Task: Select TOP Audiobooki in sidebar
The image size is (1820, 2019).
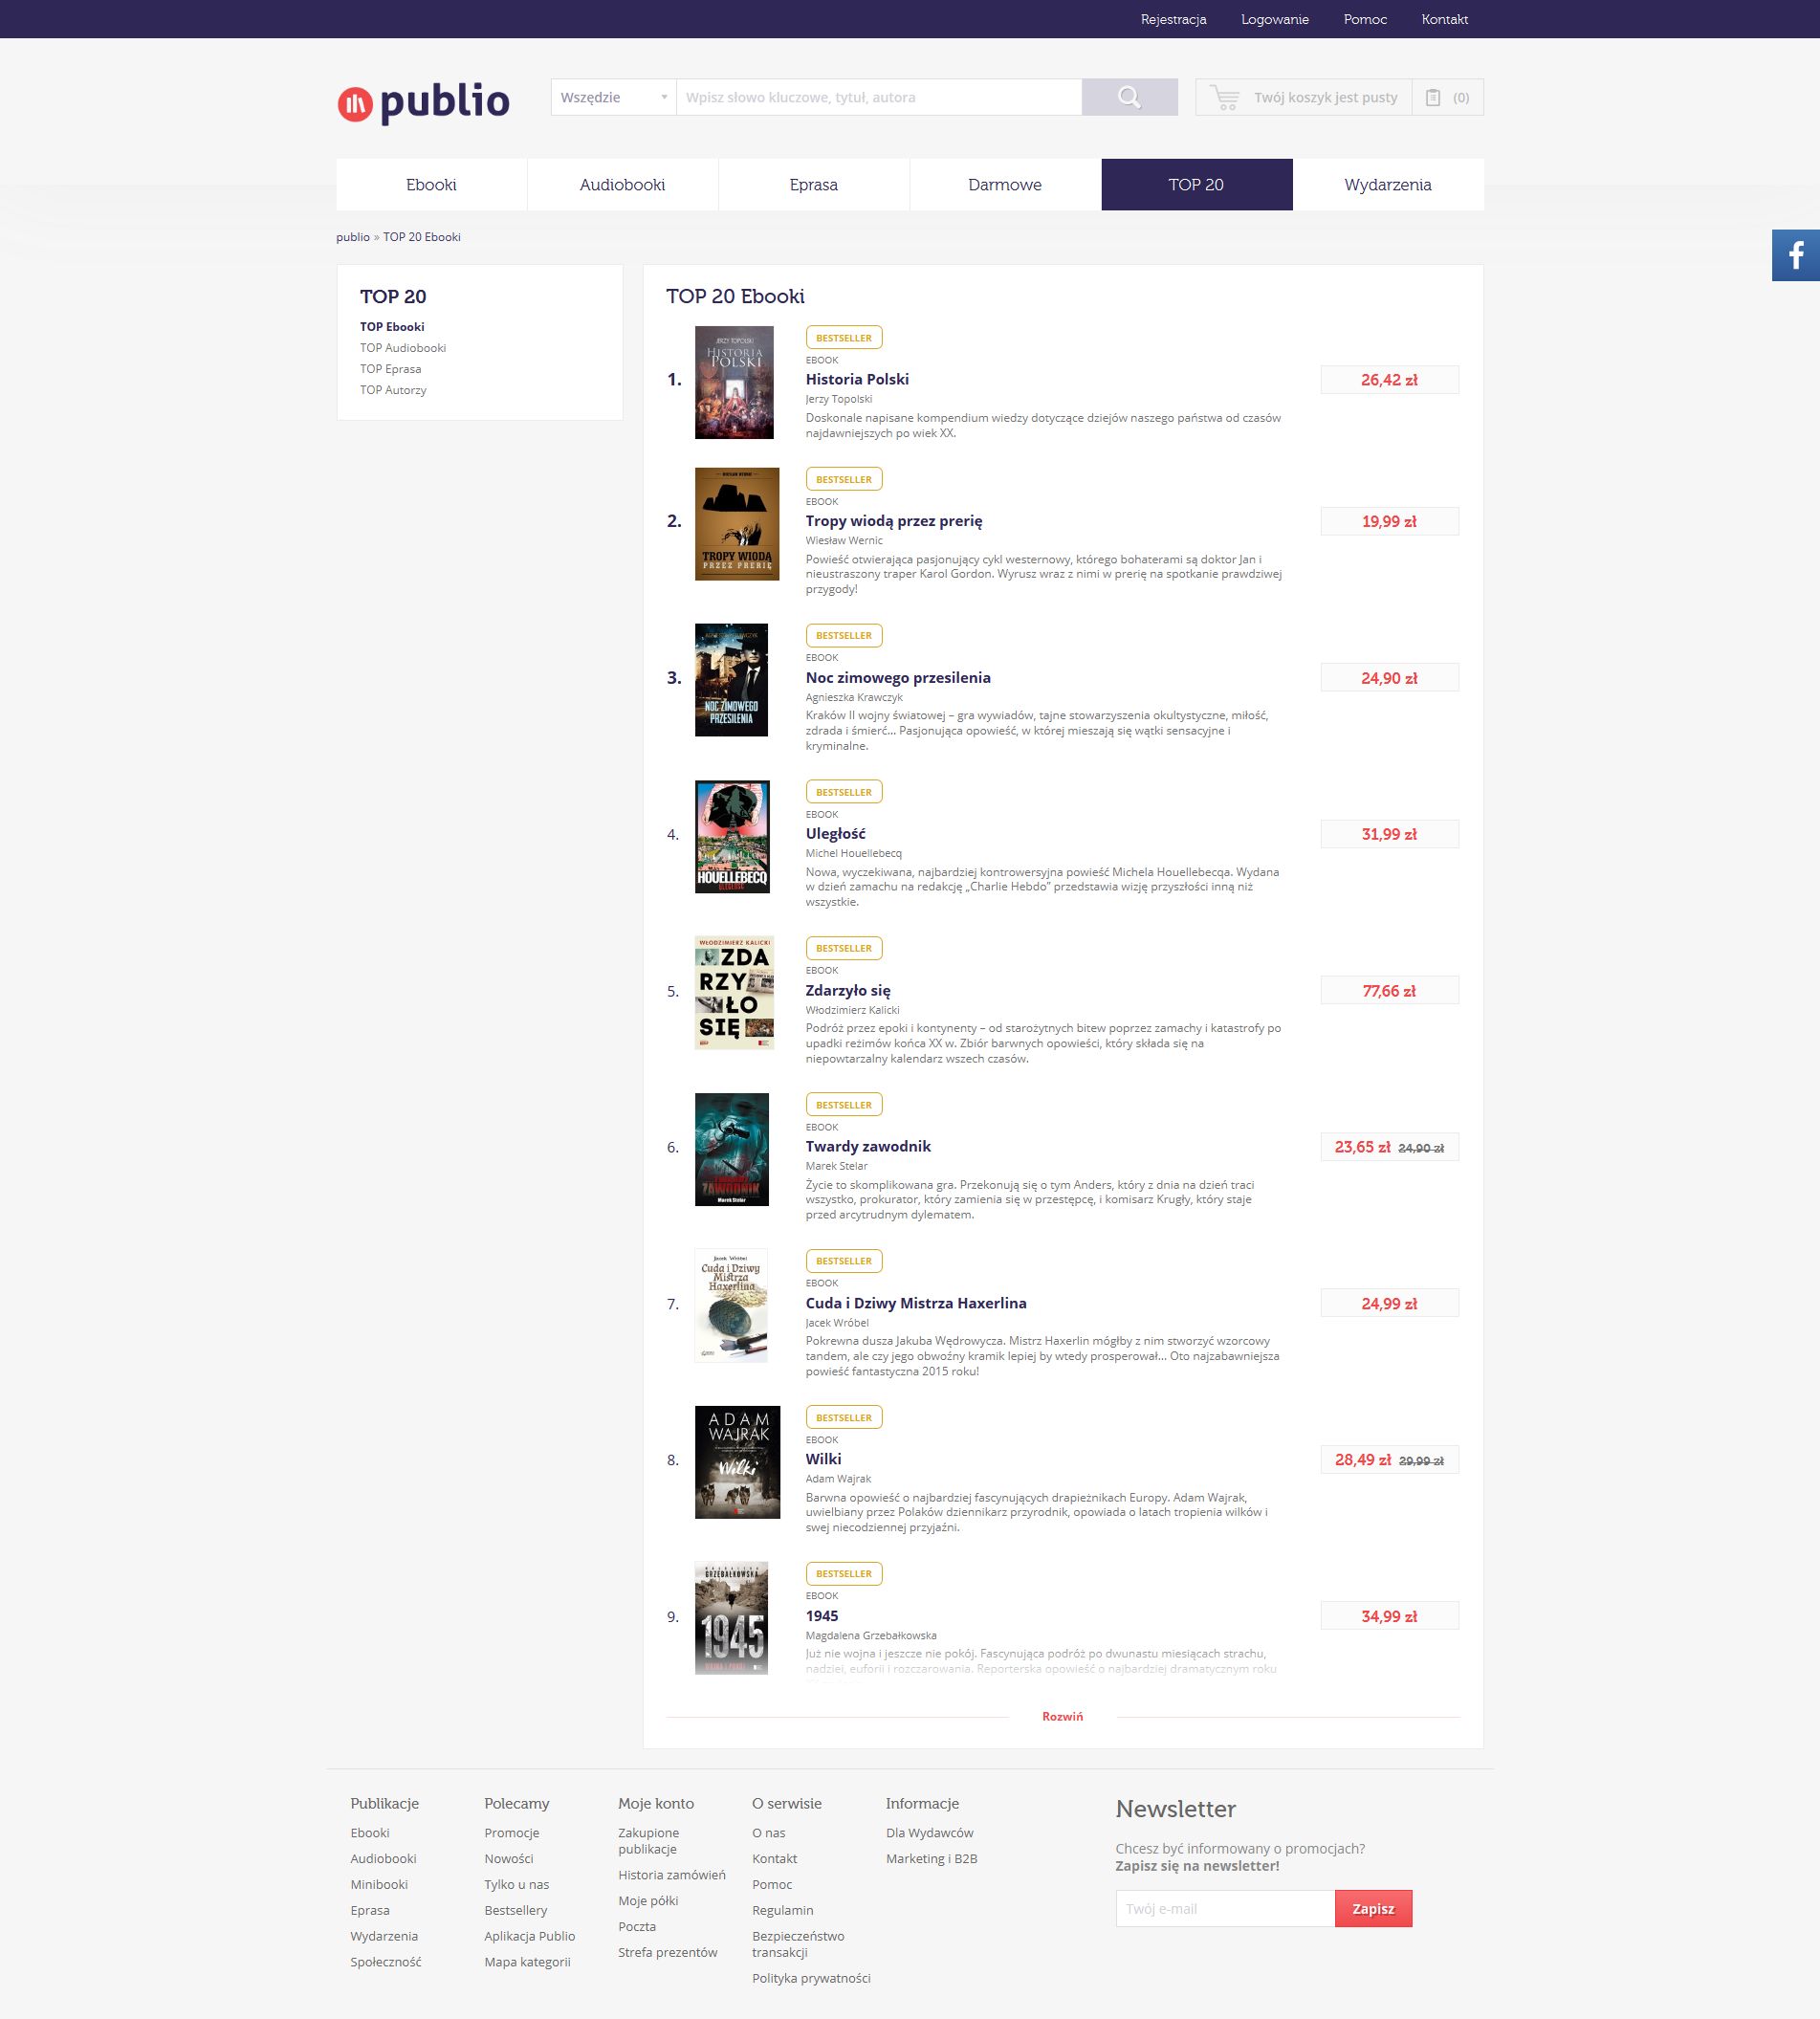Action: pos(403,348)
